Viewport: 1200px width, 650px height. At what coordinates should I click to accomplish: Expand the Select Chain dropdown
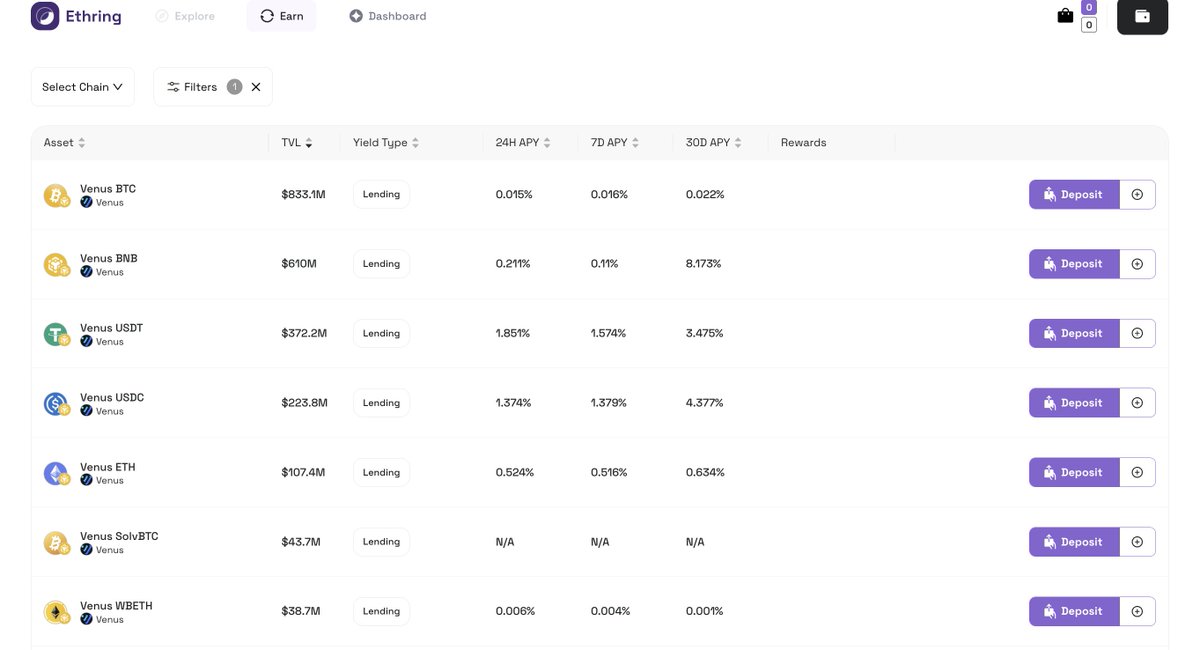pyautogui.click(x=82, y=87)
